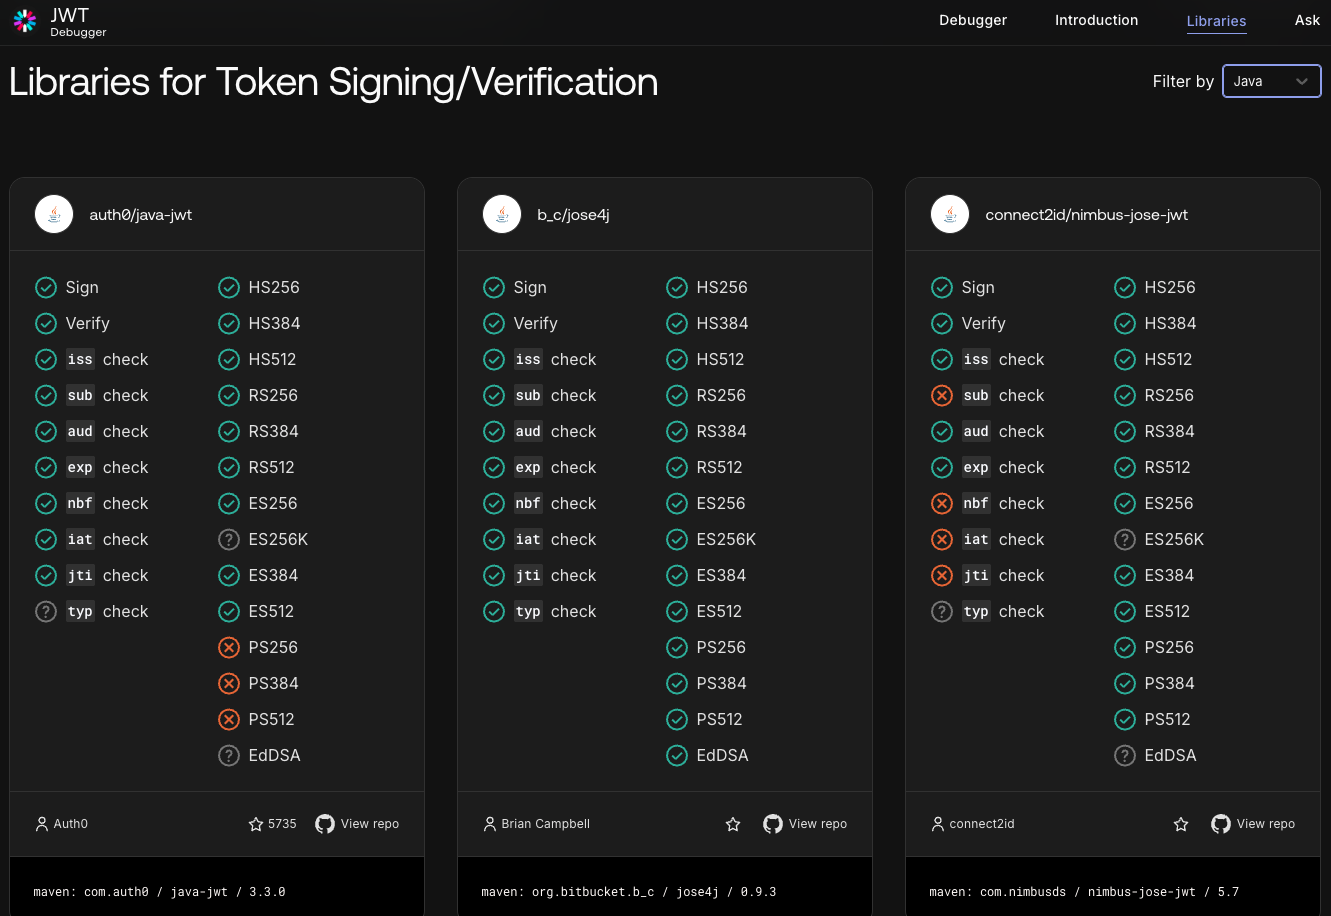The image size is (1331, 916).
Task: Open the Debugger nav item
Action: [973, 20]
